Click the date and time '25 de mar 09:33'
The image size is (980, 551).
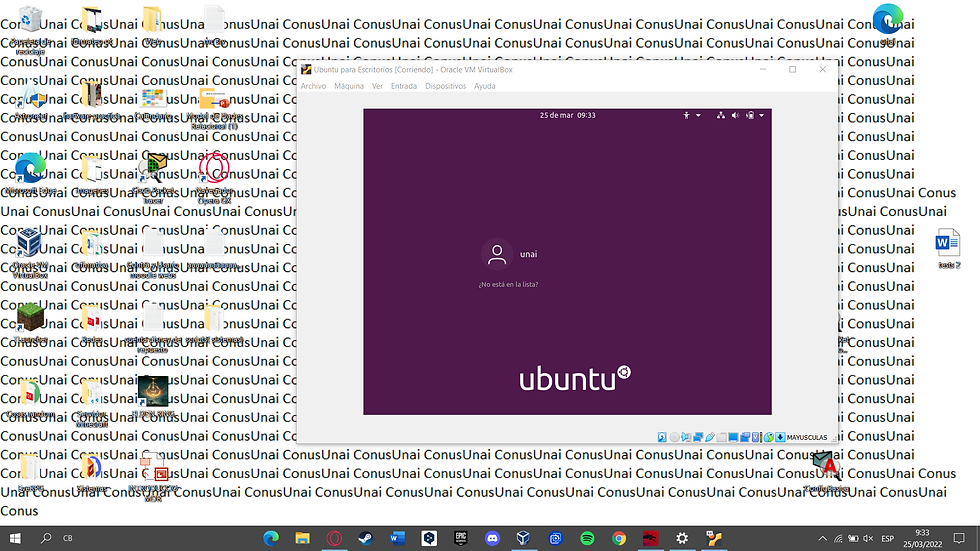(x=568, y=116)
